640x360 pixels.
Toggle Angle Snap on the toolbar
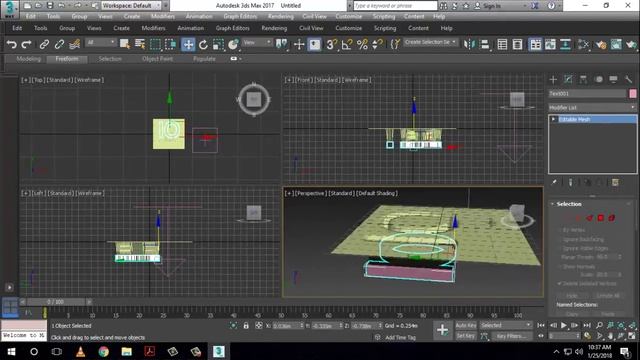coord(347,44)
